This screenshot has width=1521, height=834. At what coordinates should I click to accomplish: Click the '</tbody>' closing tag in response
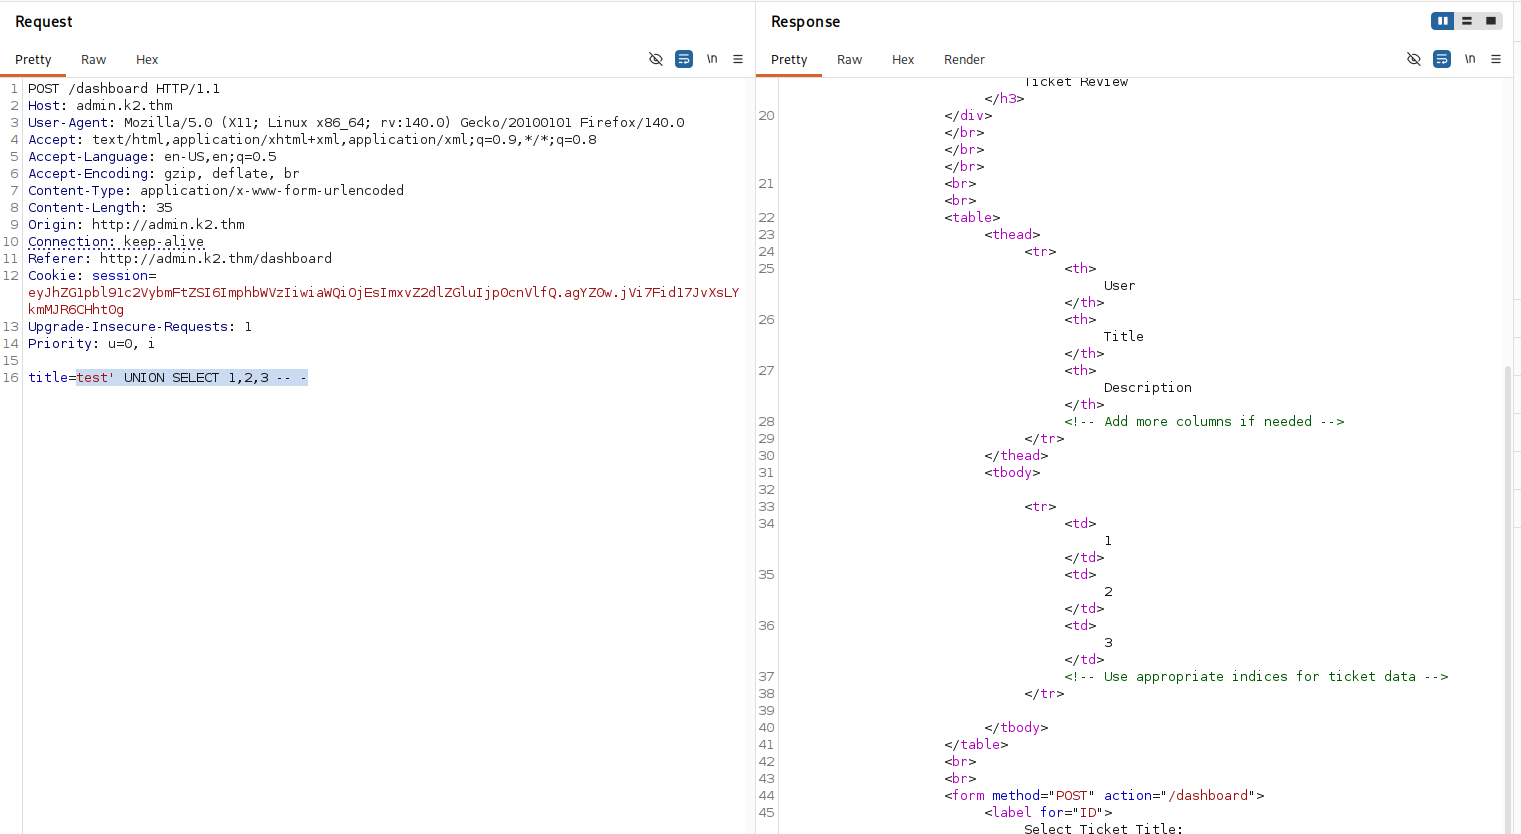(1016, 727)
